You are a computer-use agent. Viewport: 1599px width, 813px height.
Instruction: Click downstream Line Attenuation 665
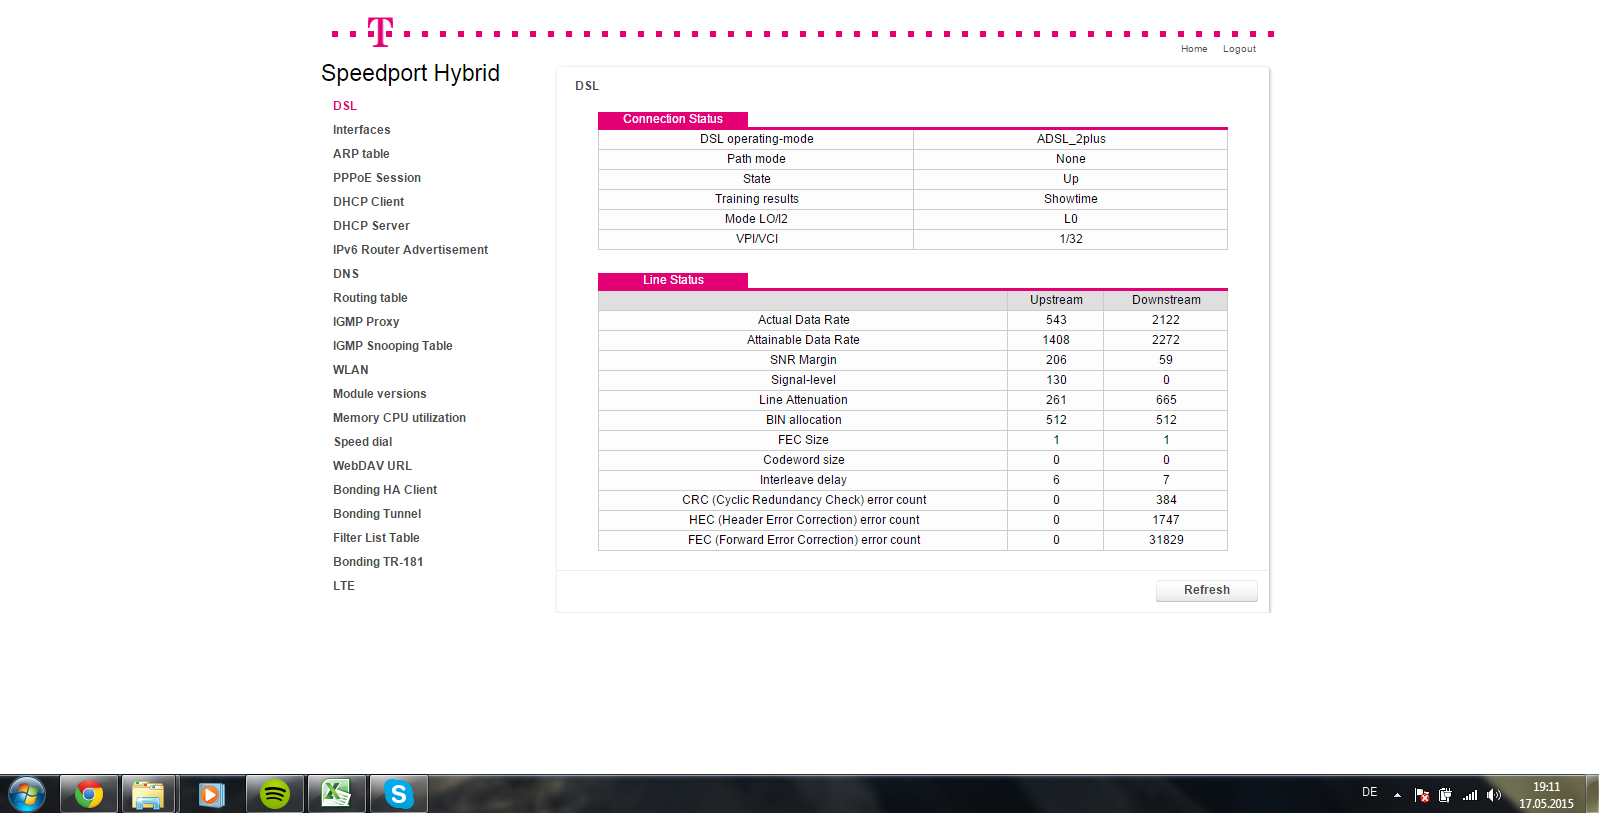point(1166,400)
